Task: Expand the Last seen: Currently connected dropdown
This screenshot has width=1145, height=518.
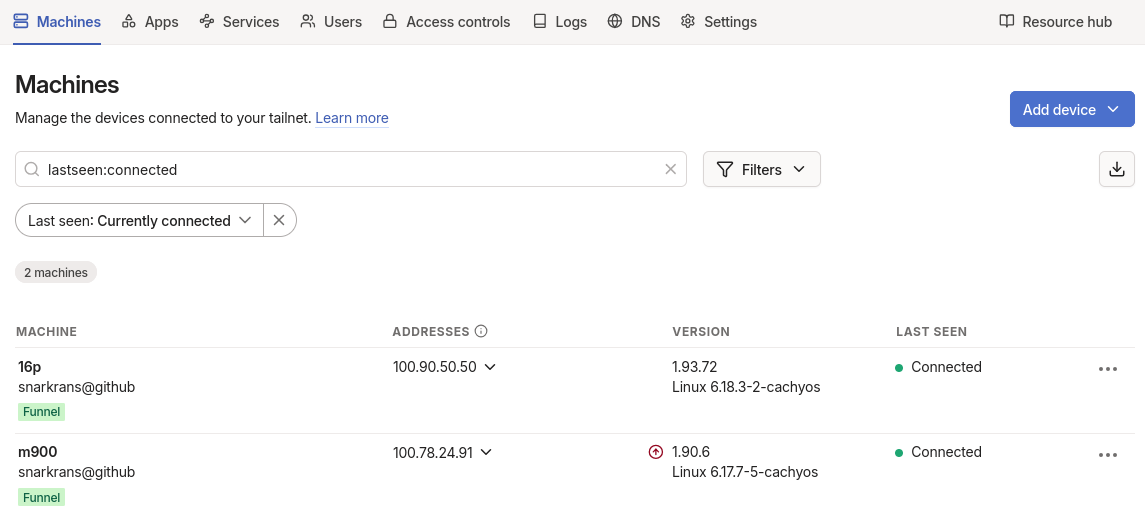Action: click(x=139, y=221)
